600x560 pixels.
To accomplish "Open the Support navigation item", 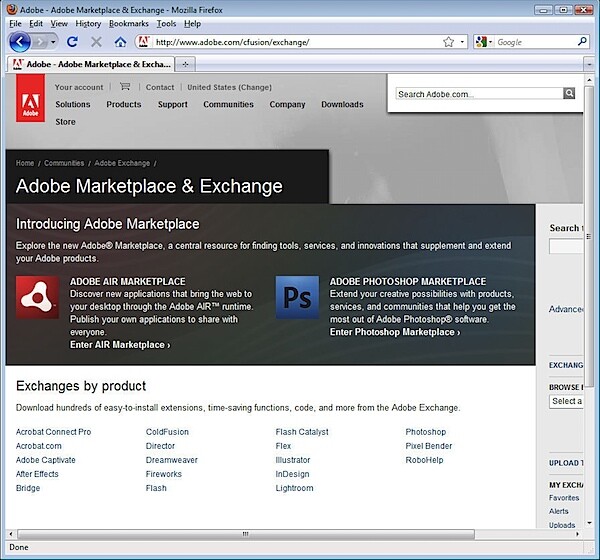I will pos(173,104).
